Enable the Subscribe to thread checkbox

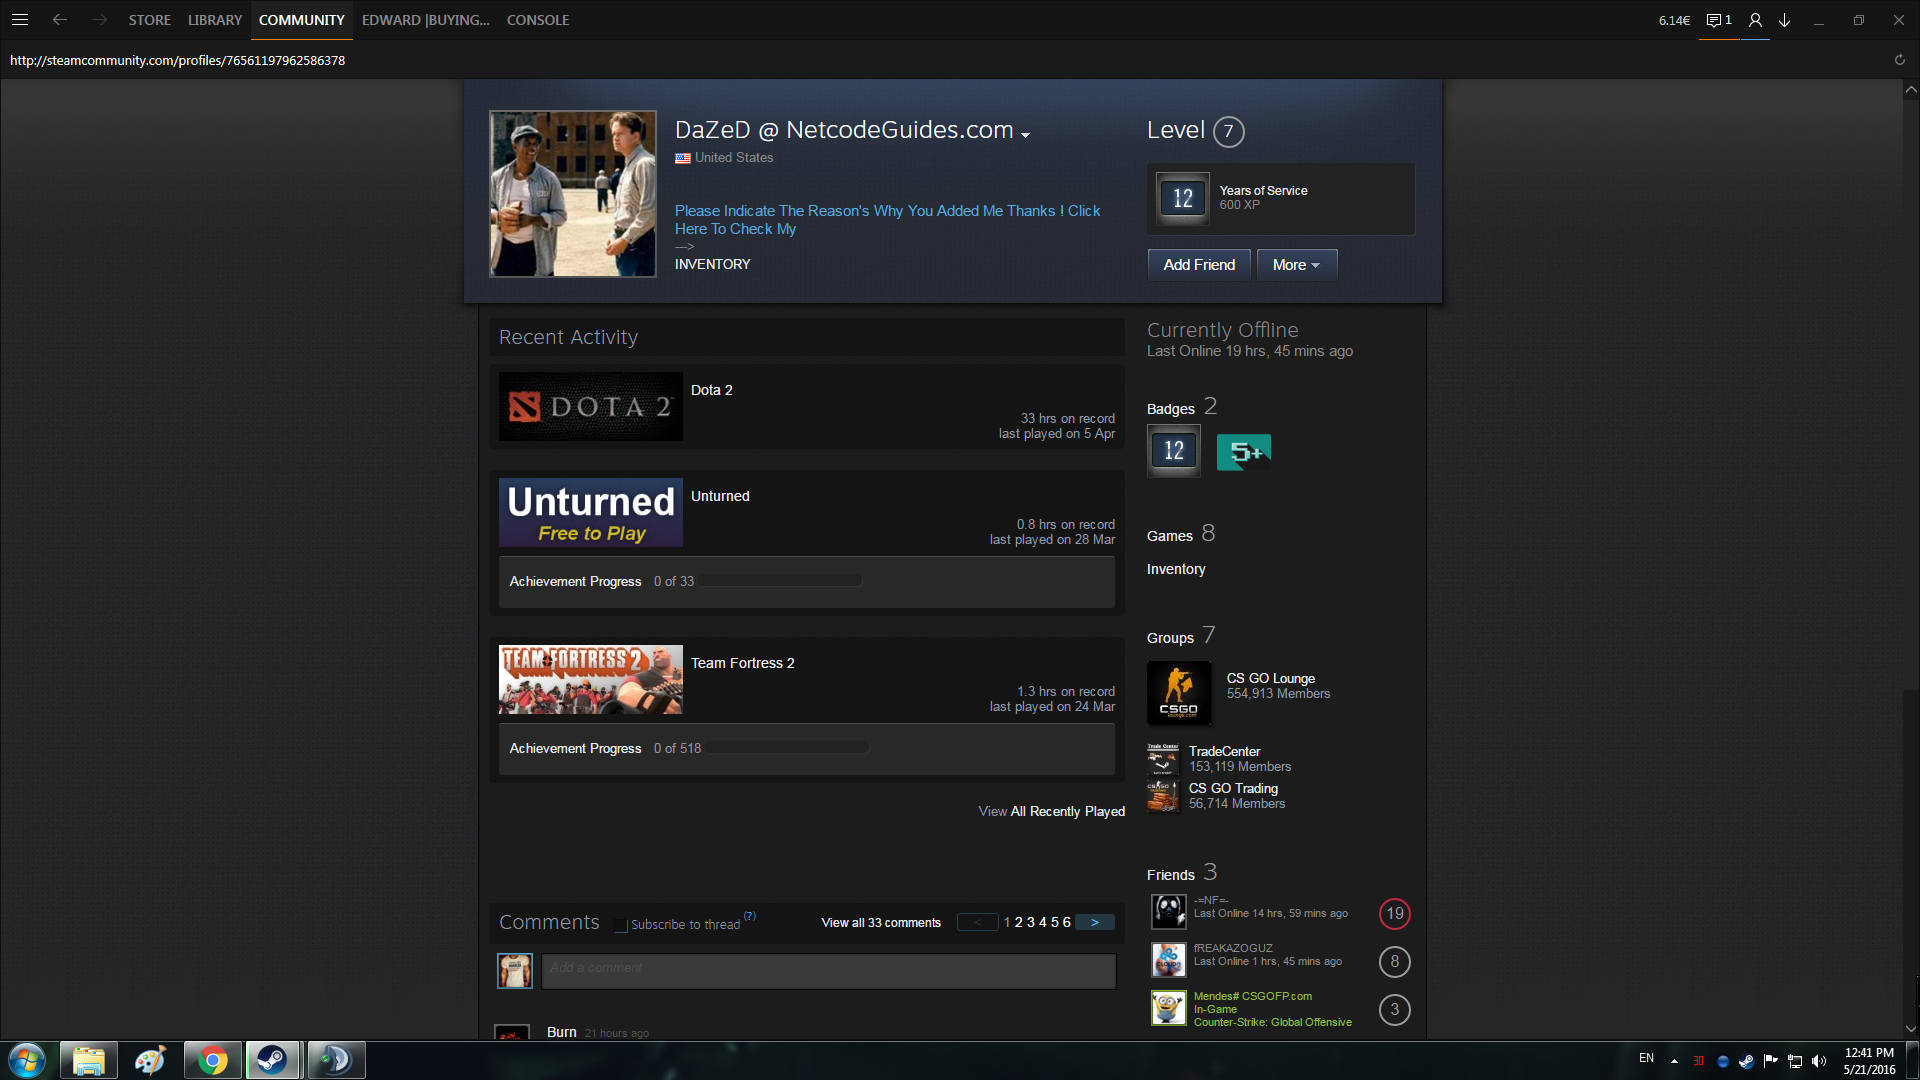621,925
